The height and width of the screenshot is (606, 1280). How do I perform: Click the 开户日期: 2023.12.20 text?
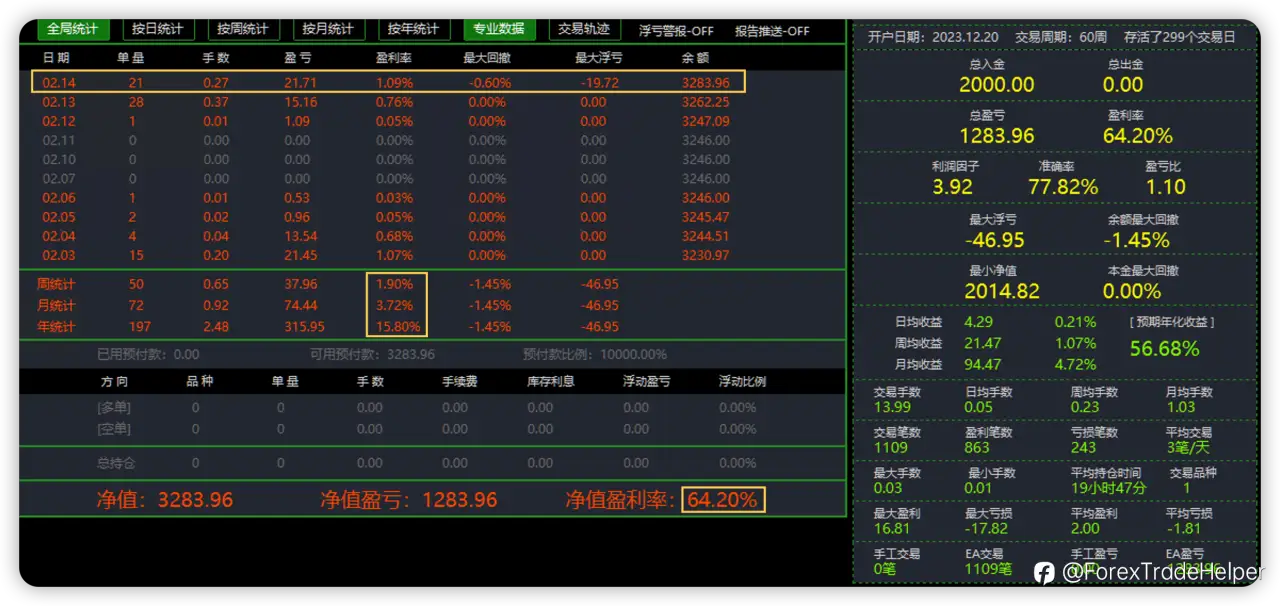[933, 37]
